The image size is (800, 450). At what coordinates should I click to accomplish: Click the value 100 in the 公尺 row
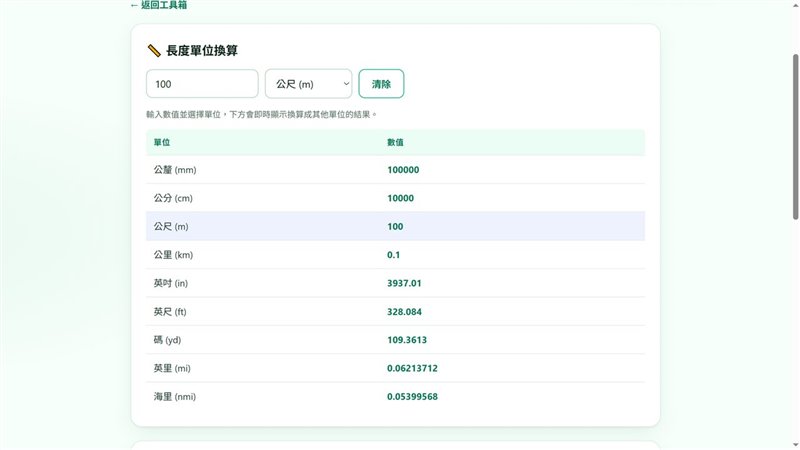pos(395,227)
